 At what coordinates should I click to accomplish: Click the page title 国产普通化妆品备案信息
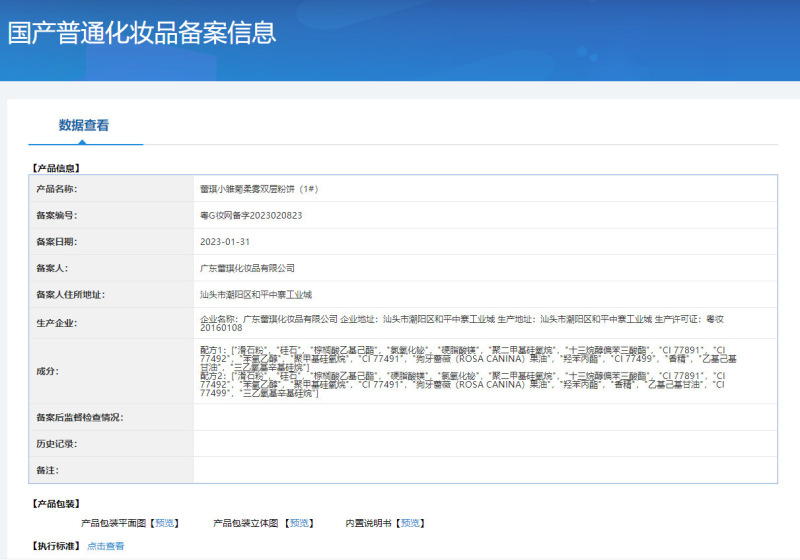tap(142, 33)
